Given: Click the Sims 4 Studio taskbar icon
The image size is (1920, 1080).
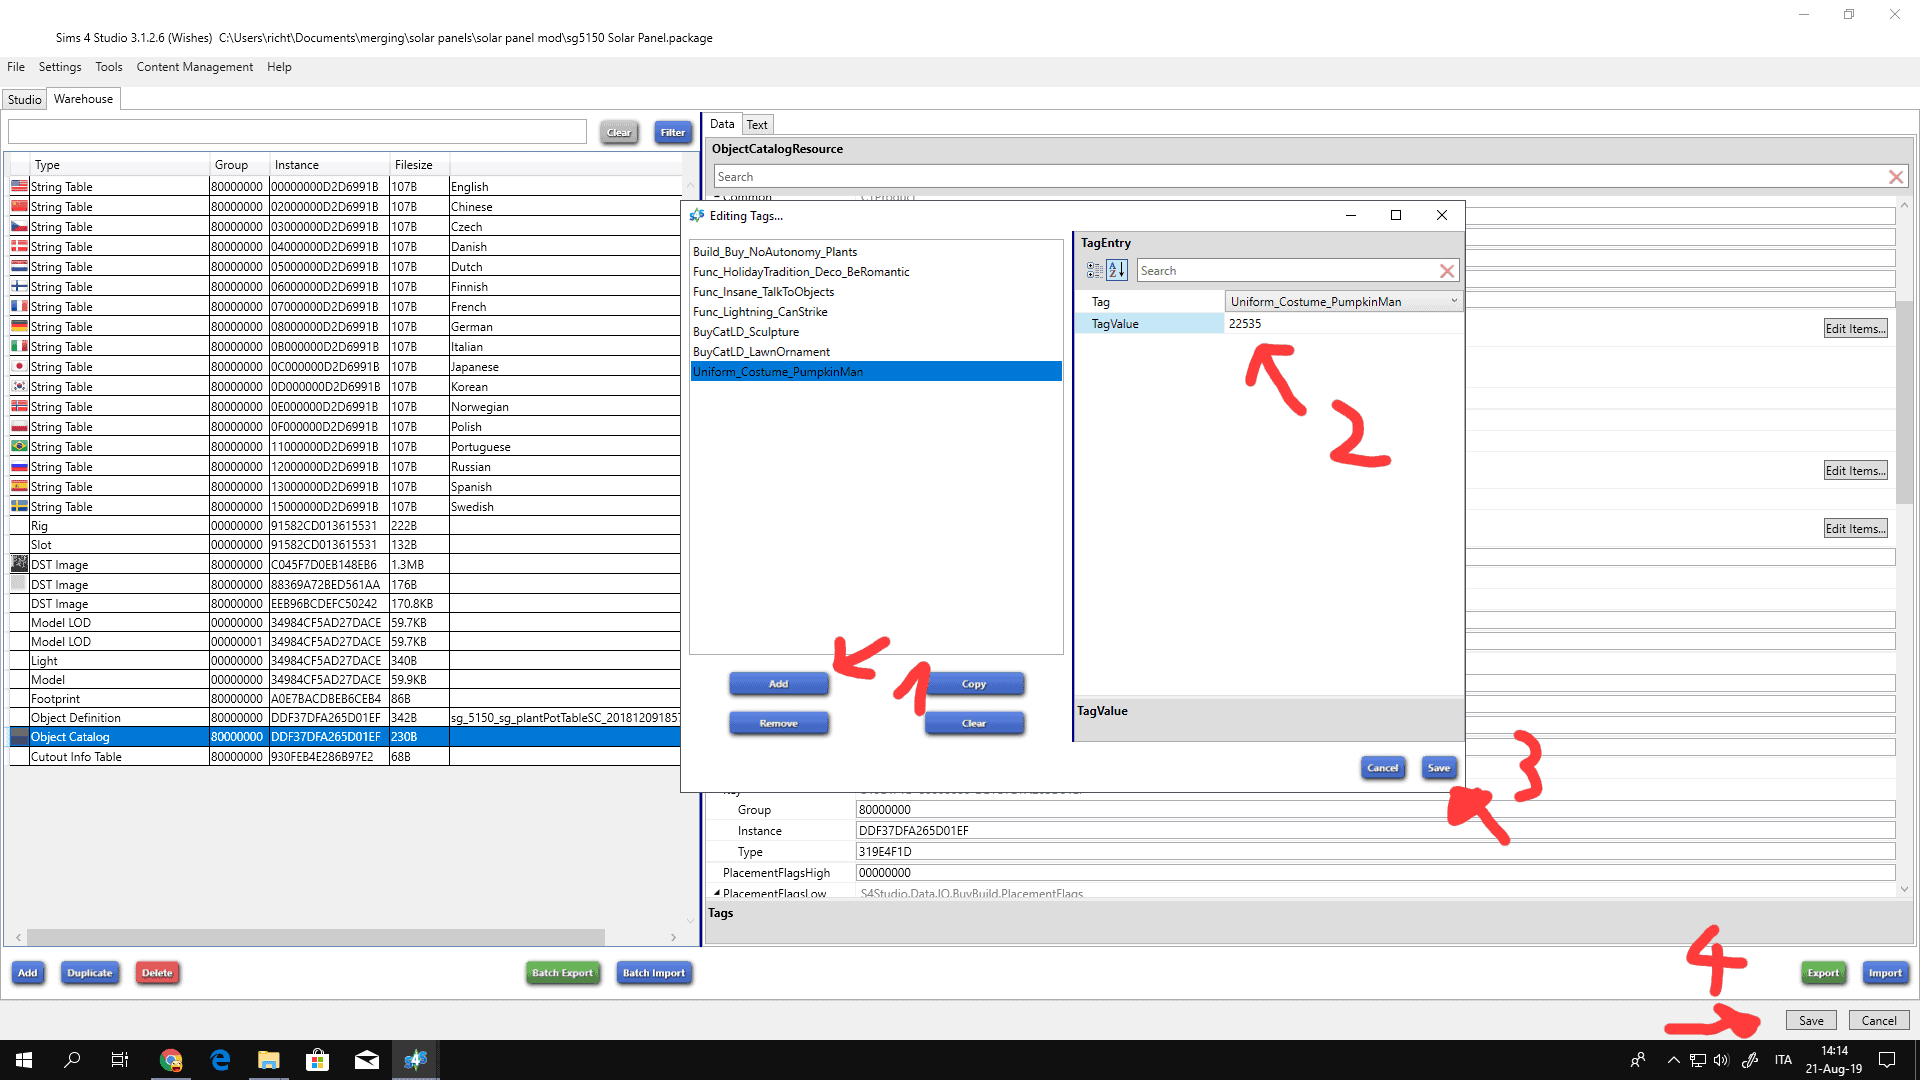Looking at the screenshot, I should (x=416, y=1060).
